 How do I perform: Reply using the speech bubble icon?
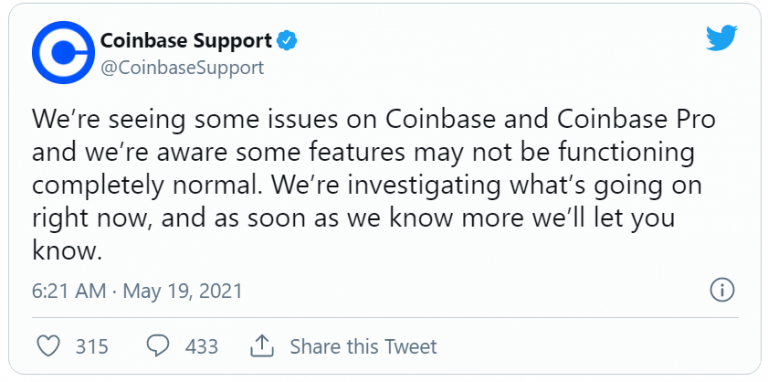click(x=158, y=346)
